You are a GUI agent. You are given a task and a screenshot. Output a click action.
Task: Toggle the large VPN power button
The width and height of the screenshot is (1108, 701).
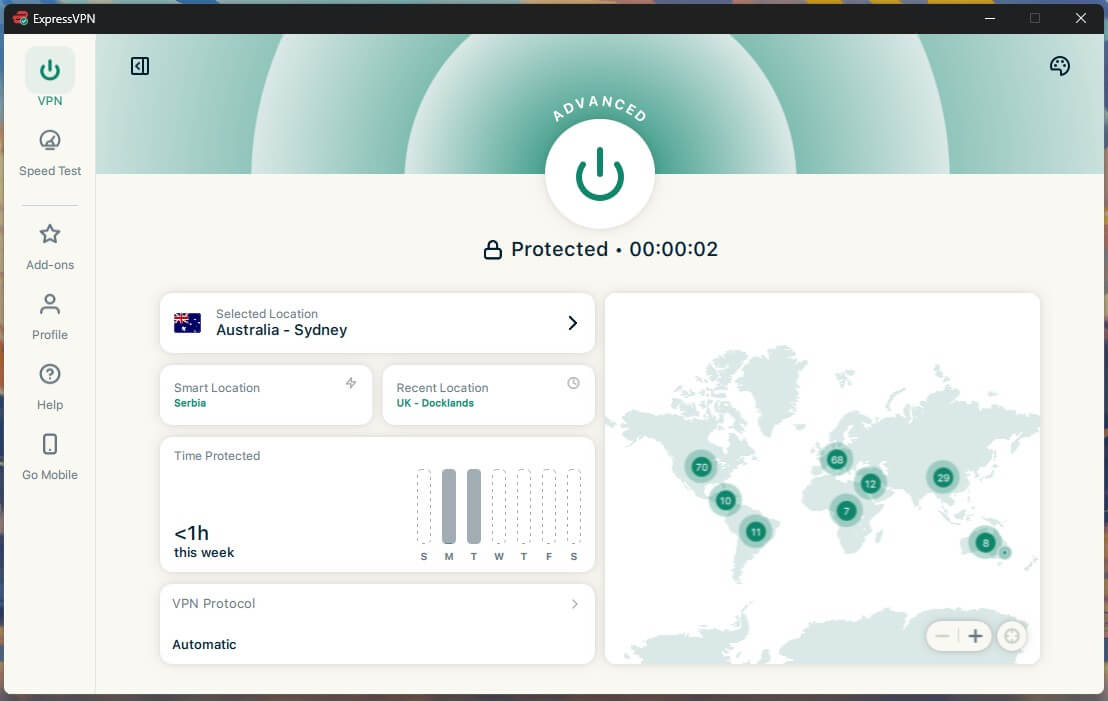point(599,174)
